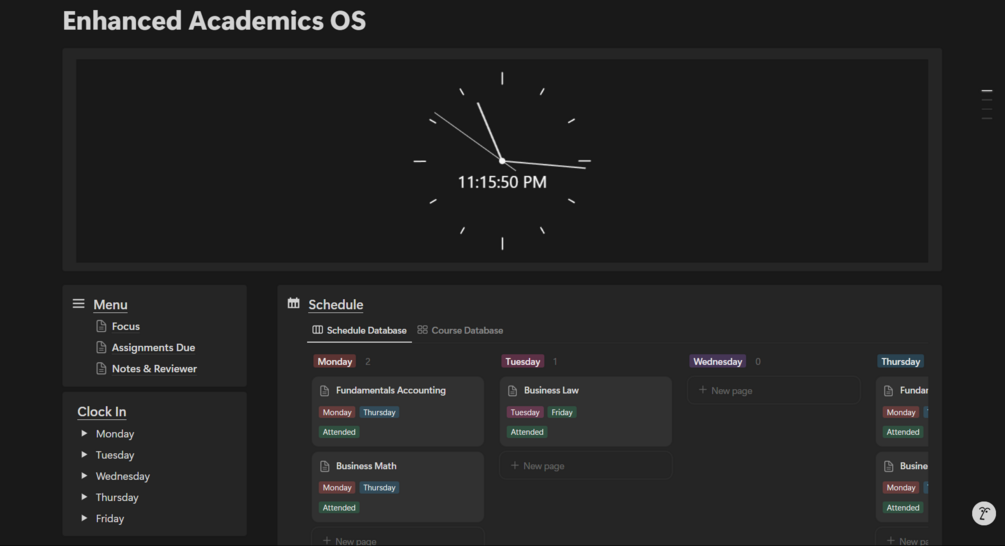The height and width of the screenshot is (546, 1005).
Task: Expand the Monday toggle under Clock In
Action: [x=84, y=434]
